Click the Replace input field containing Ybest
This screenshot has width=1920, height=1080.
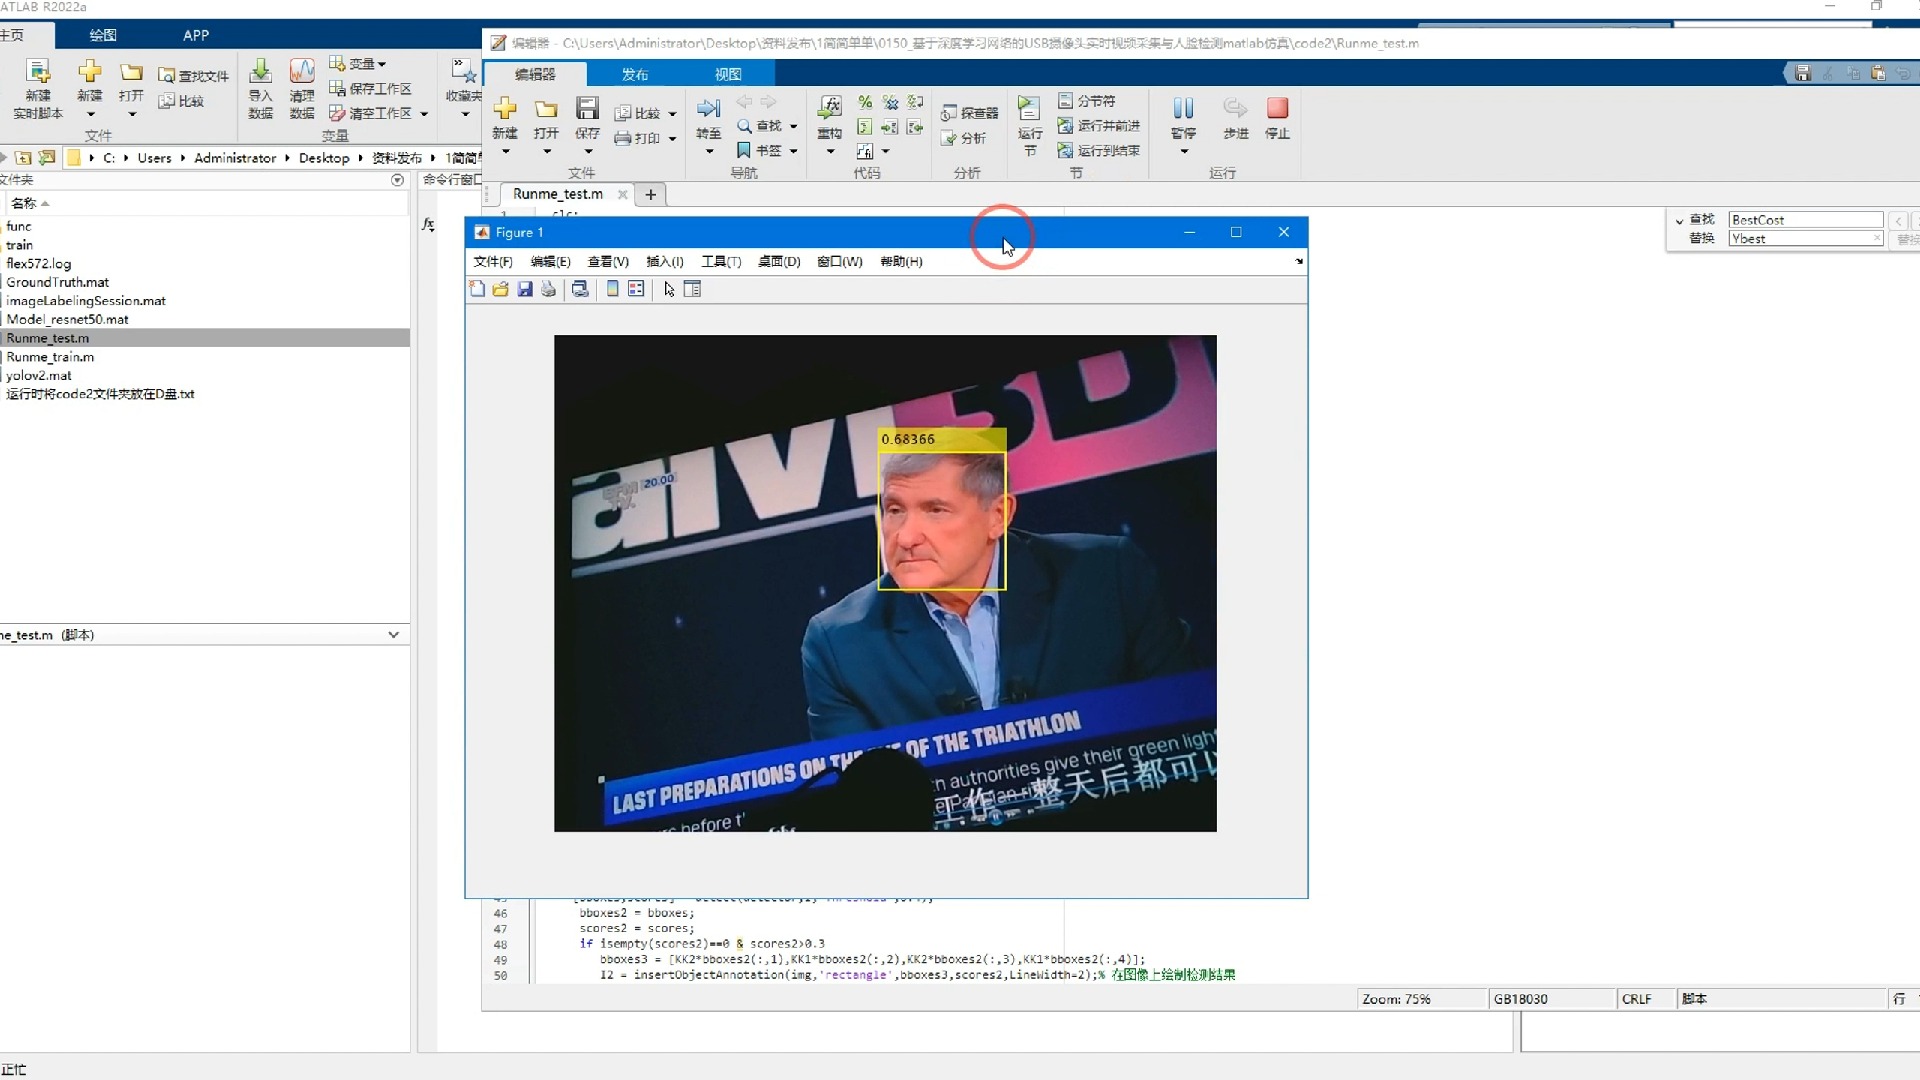1805,238
